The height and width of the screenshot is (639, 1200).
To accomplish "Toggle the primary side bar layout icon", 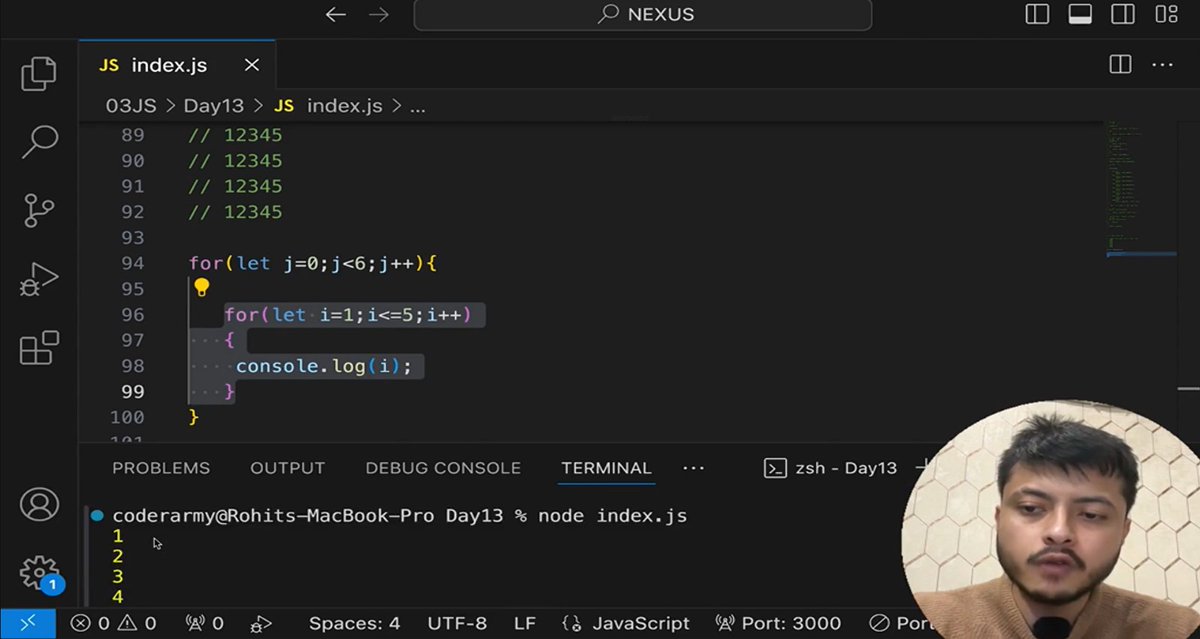I will [1037, 14].
